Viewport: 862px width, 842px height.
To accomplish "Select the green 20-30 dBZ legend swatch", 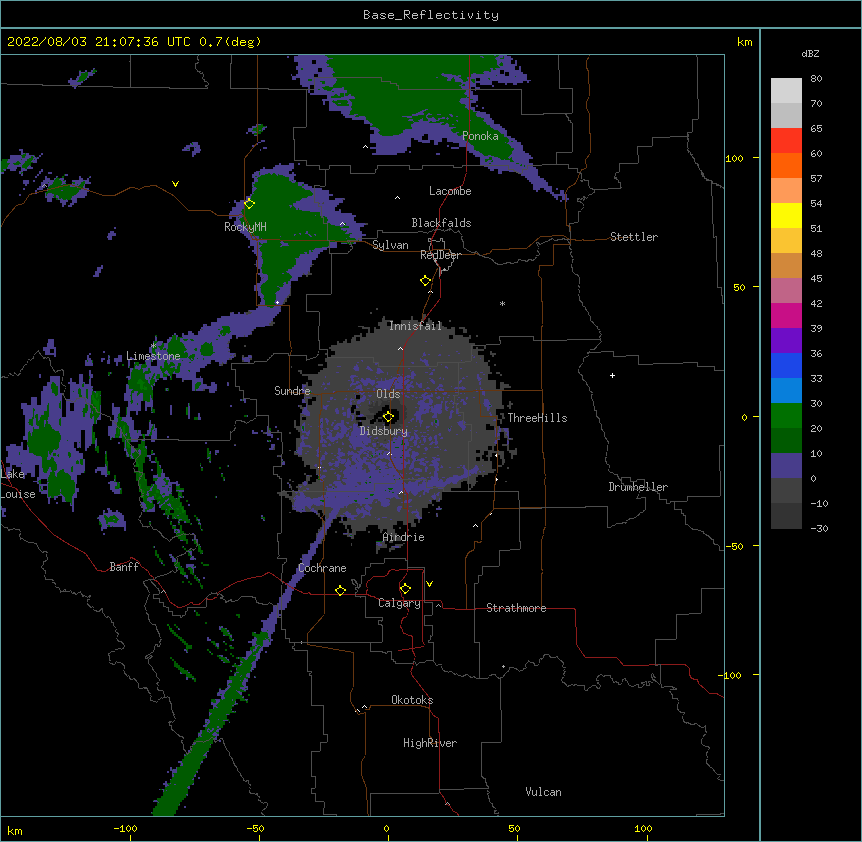I will (786, 416).
